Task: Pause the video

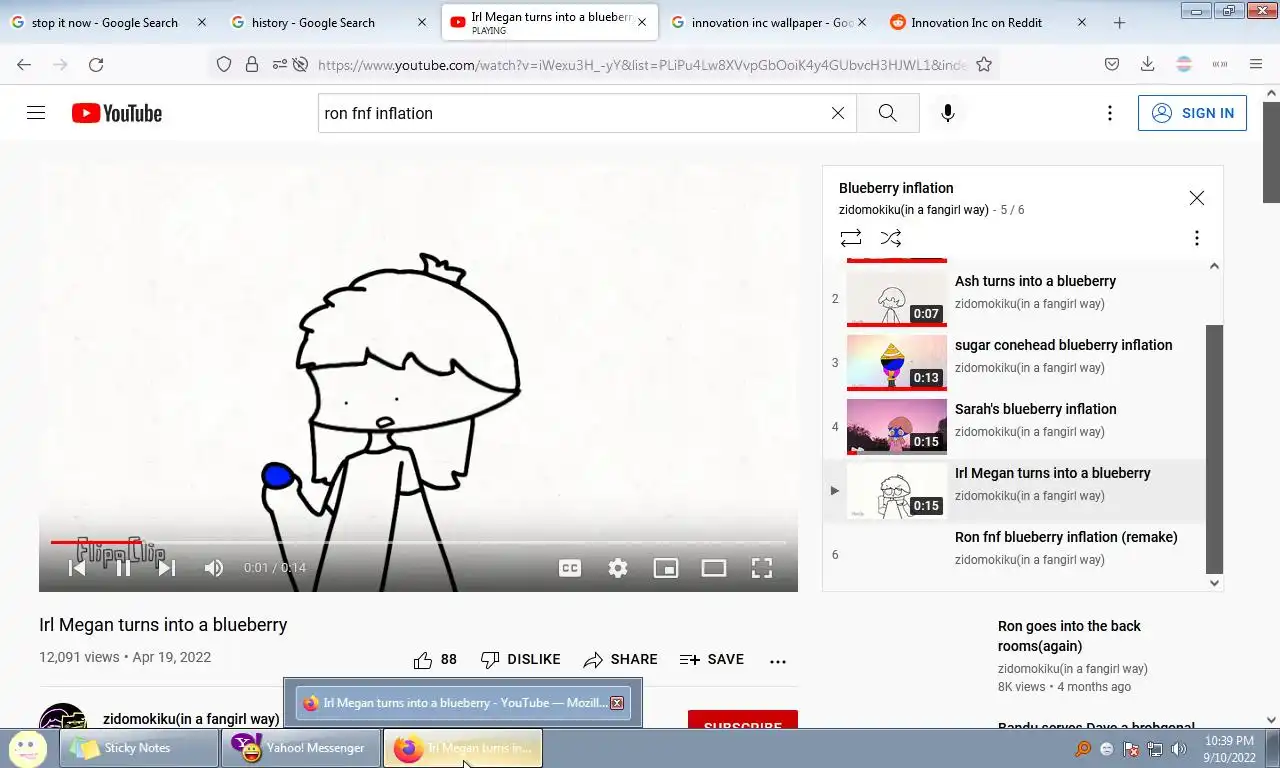Action: point(123,568)
